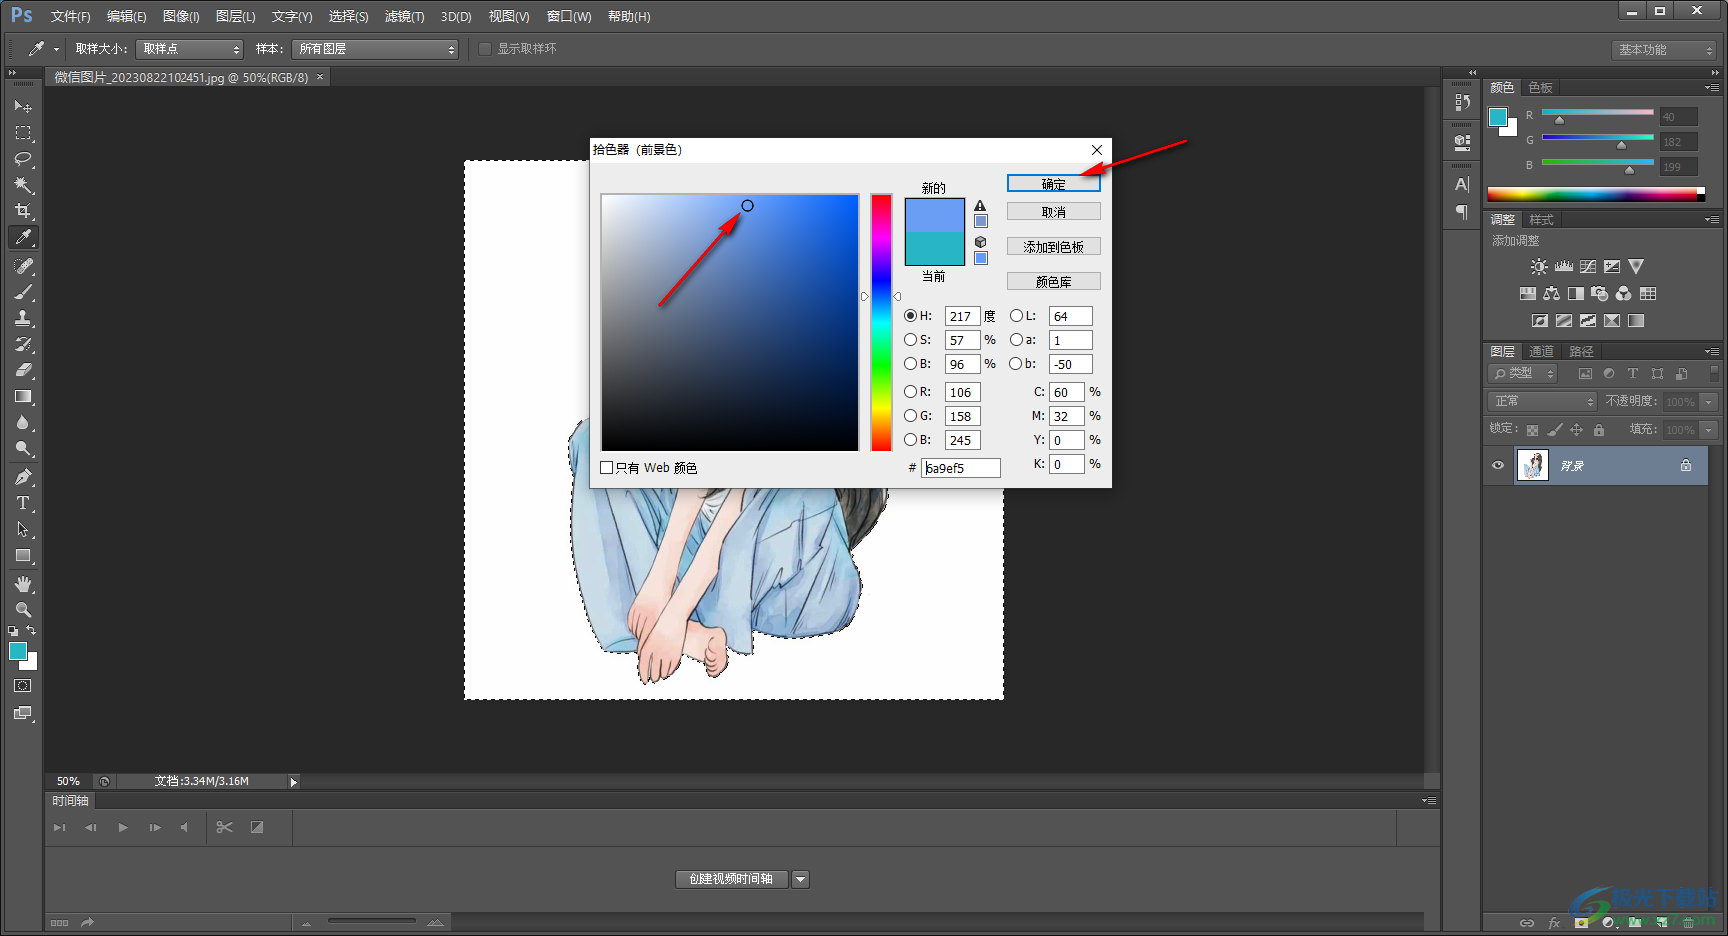
Task: Select the Path Selection tool
Action: pyautogui.click(x=23, y=529)
